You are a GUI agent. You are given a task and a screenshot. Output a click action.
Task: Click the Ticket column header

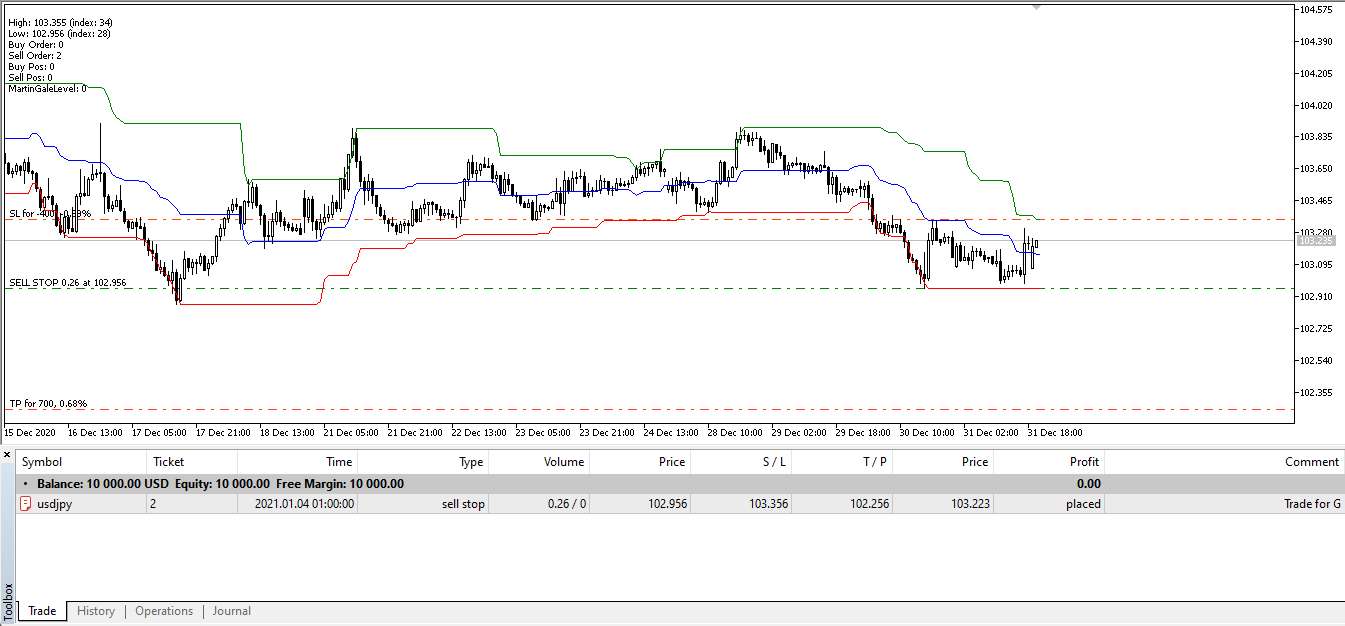coord(168,462)
